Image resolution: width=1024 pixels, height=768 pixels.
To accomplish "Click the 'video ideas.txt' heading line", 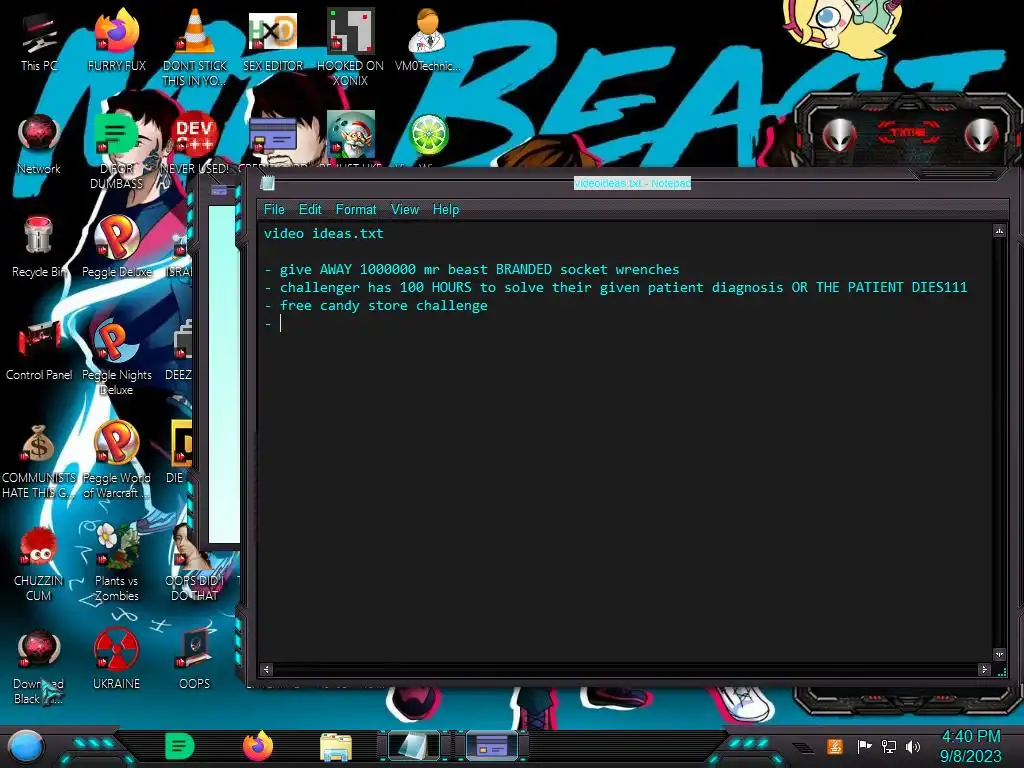I will click(x=323, y=234).
